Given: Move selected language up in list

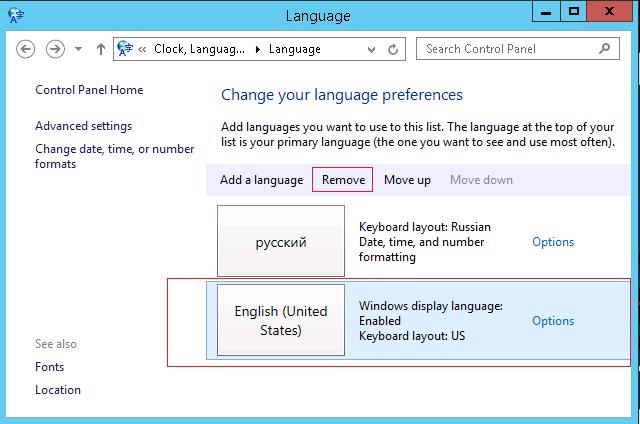Looking at the screenshot, I should tap(407, 180).
